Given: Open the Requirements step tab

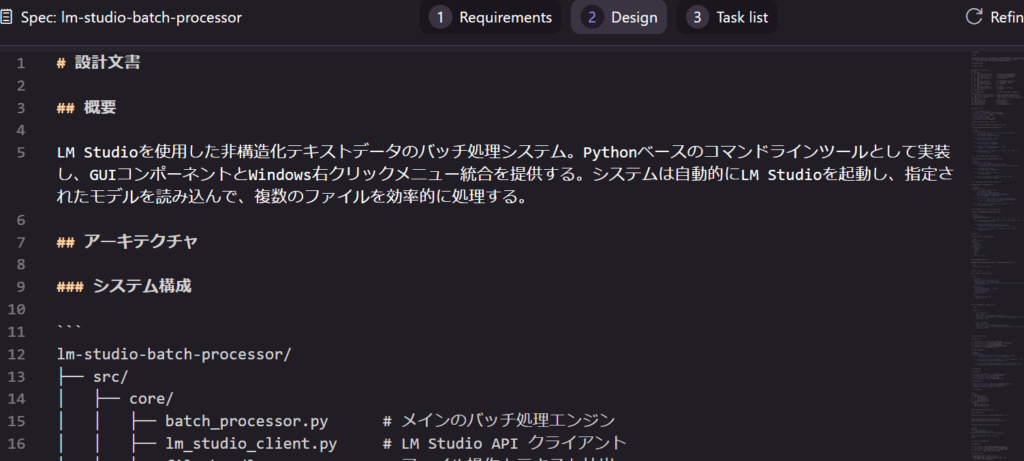Looking at the screenshot, I should point(490,17).
